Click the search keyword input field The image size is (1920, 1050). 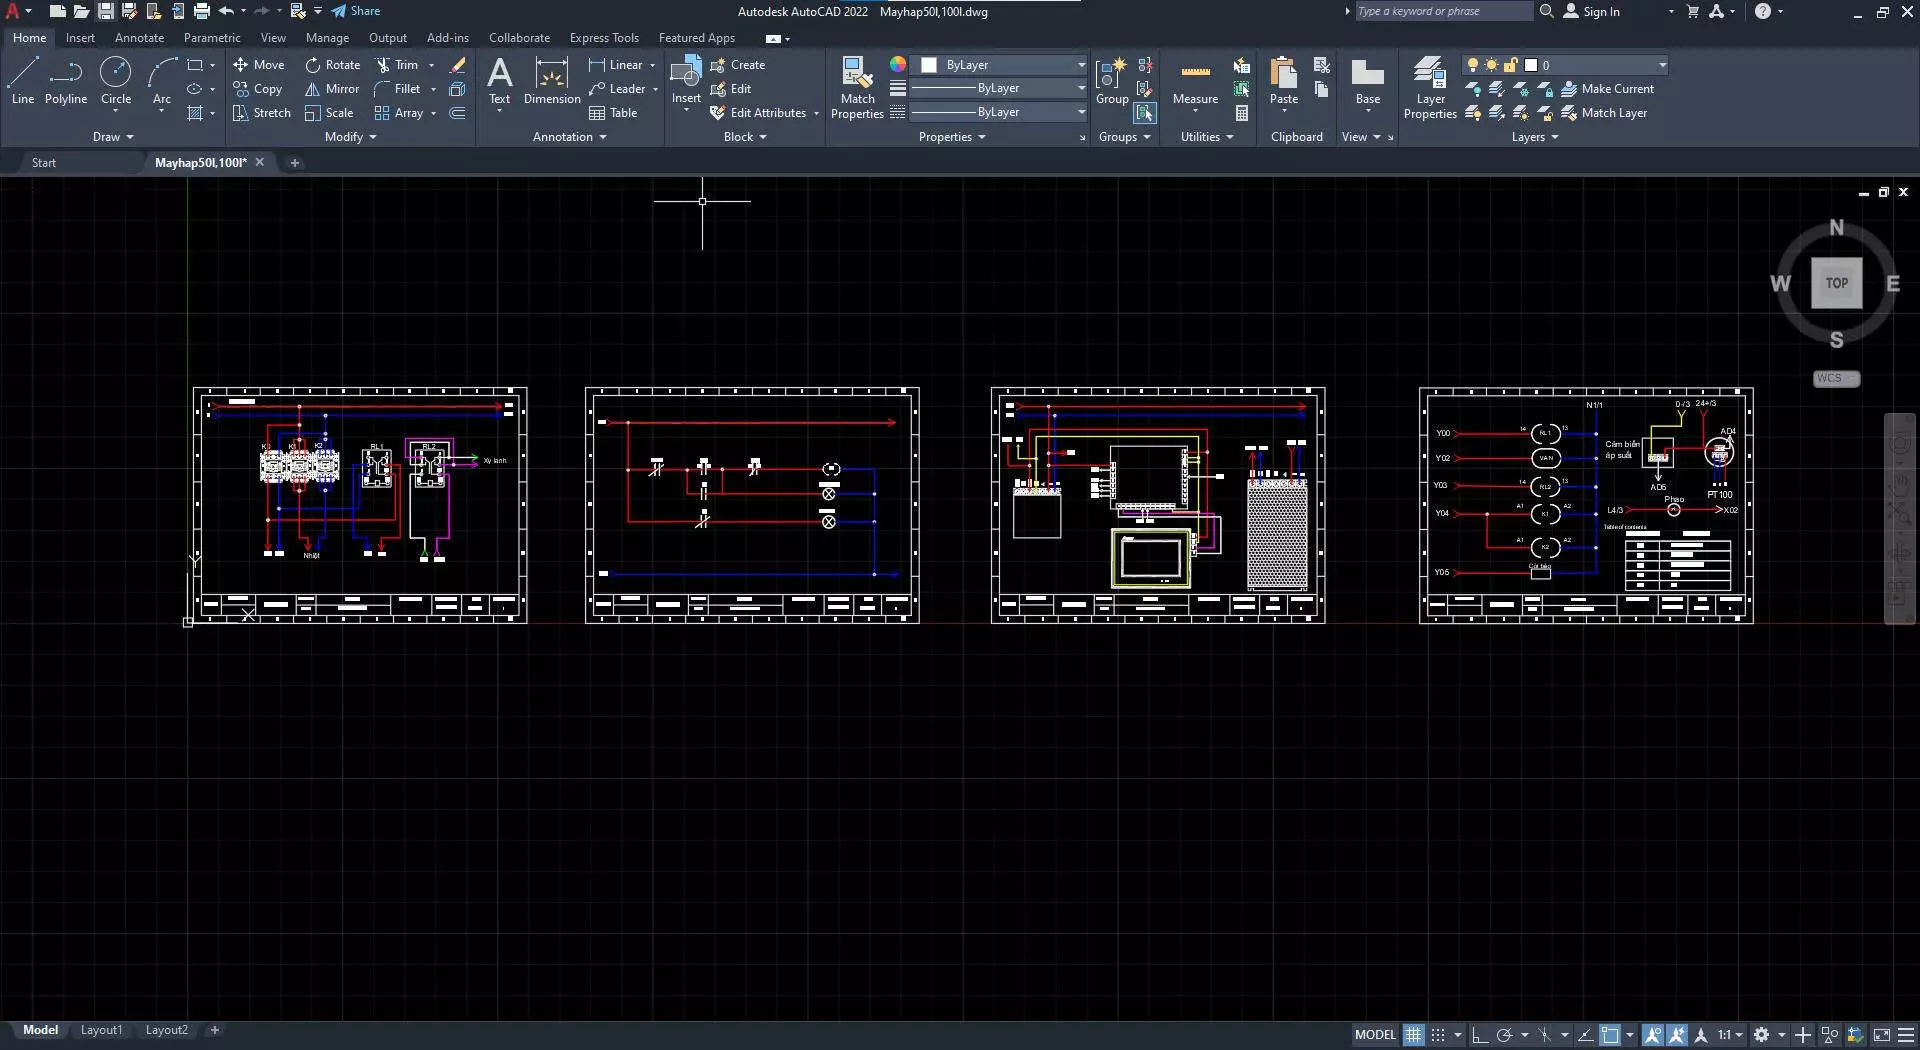coord(1443,11)
